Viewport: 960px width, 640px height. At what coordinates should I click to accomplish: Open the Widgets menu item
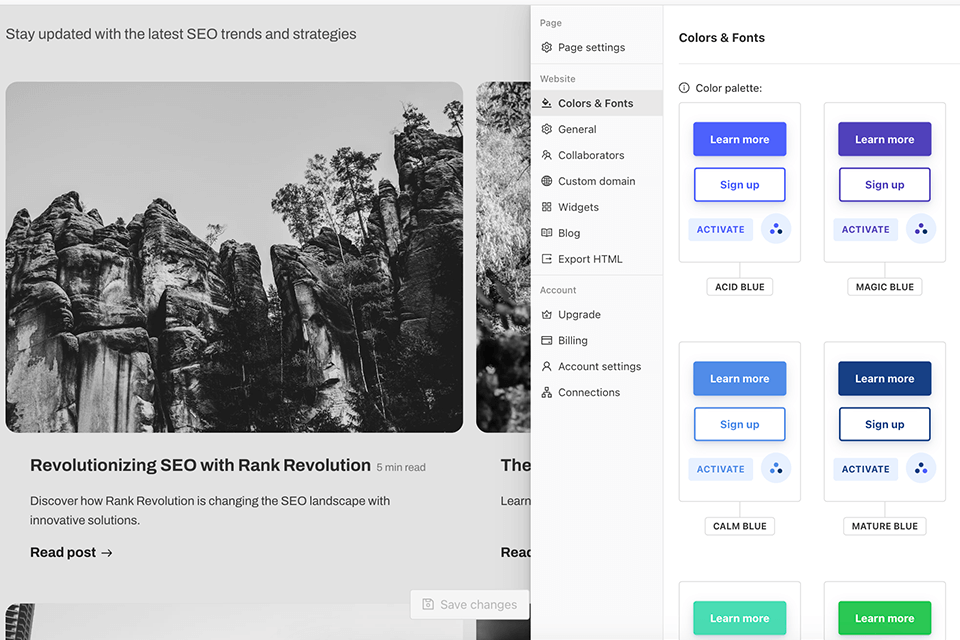[597, 207]
